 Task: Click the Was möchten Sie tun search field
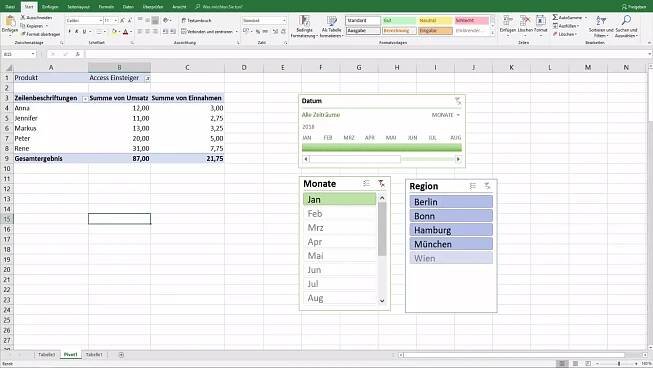coord(222,7)
